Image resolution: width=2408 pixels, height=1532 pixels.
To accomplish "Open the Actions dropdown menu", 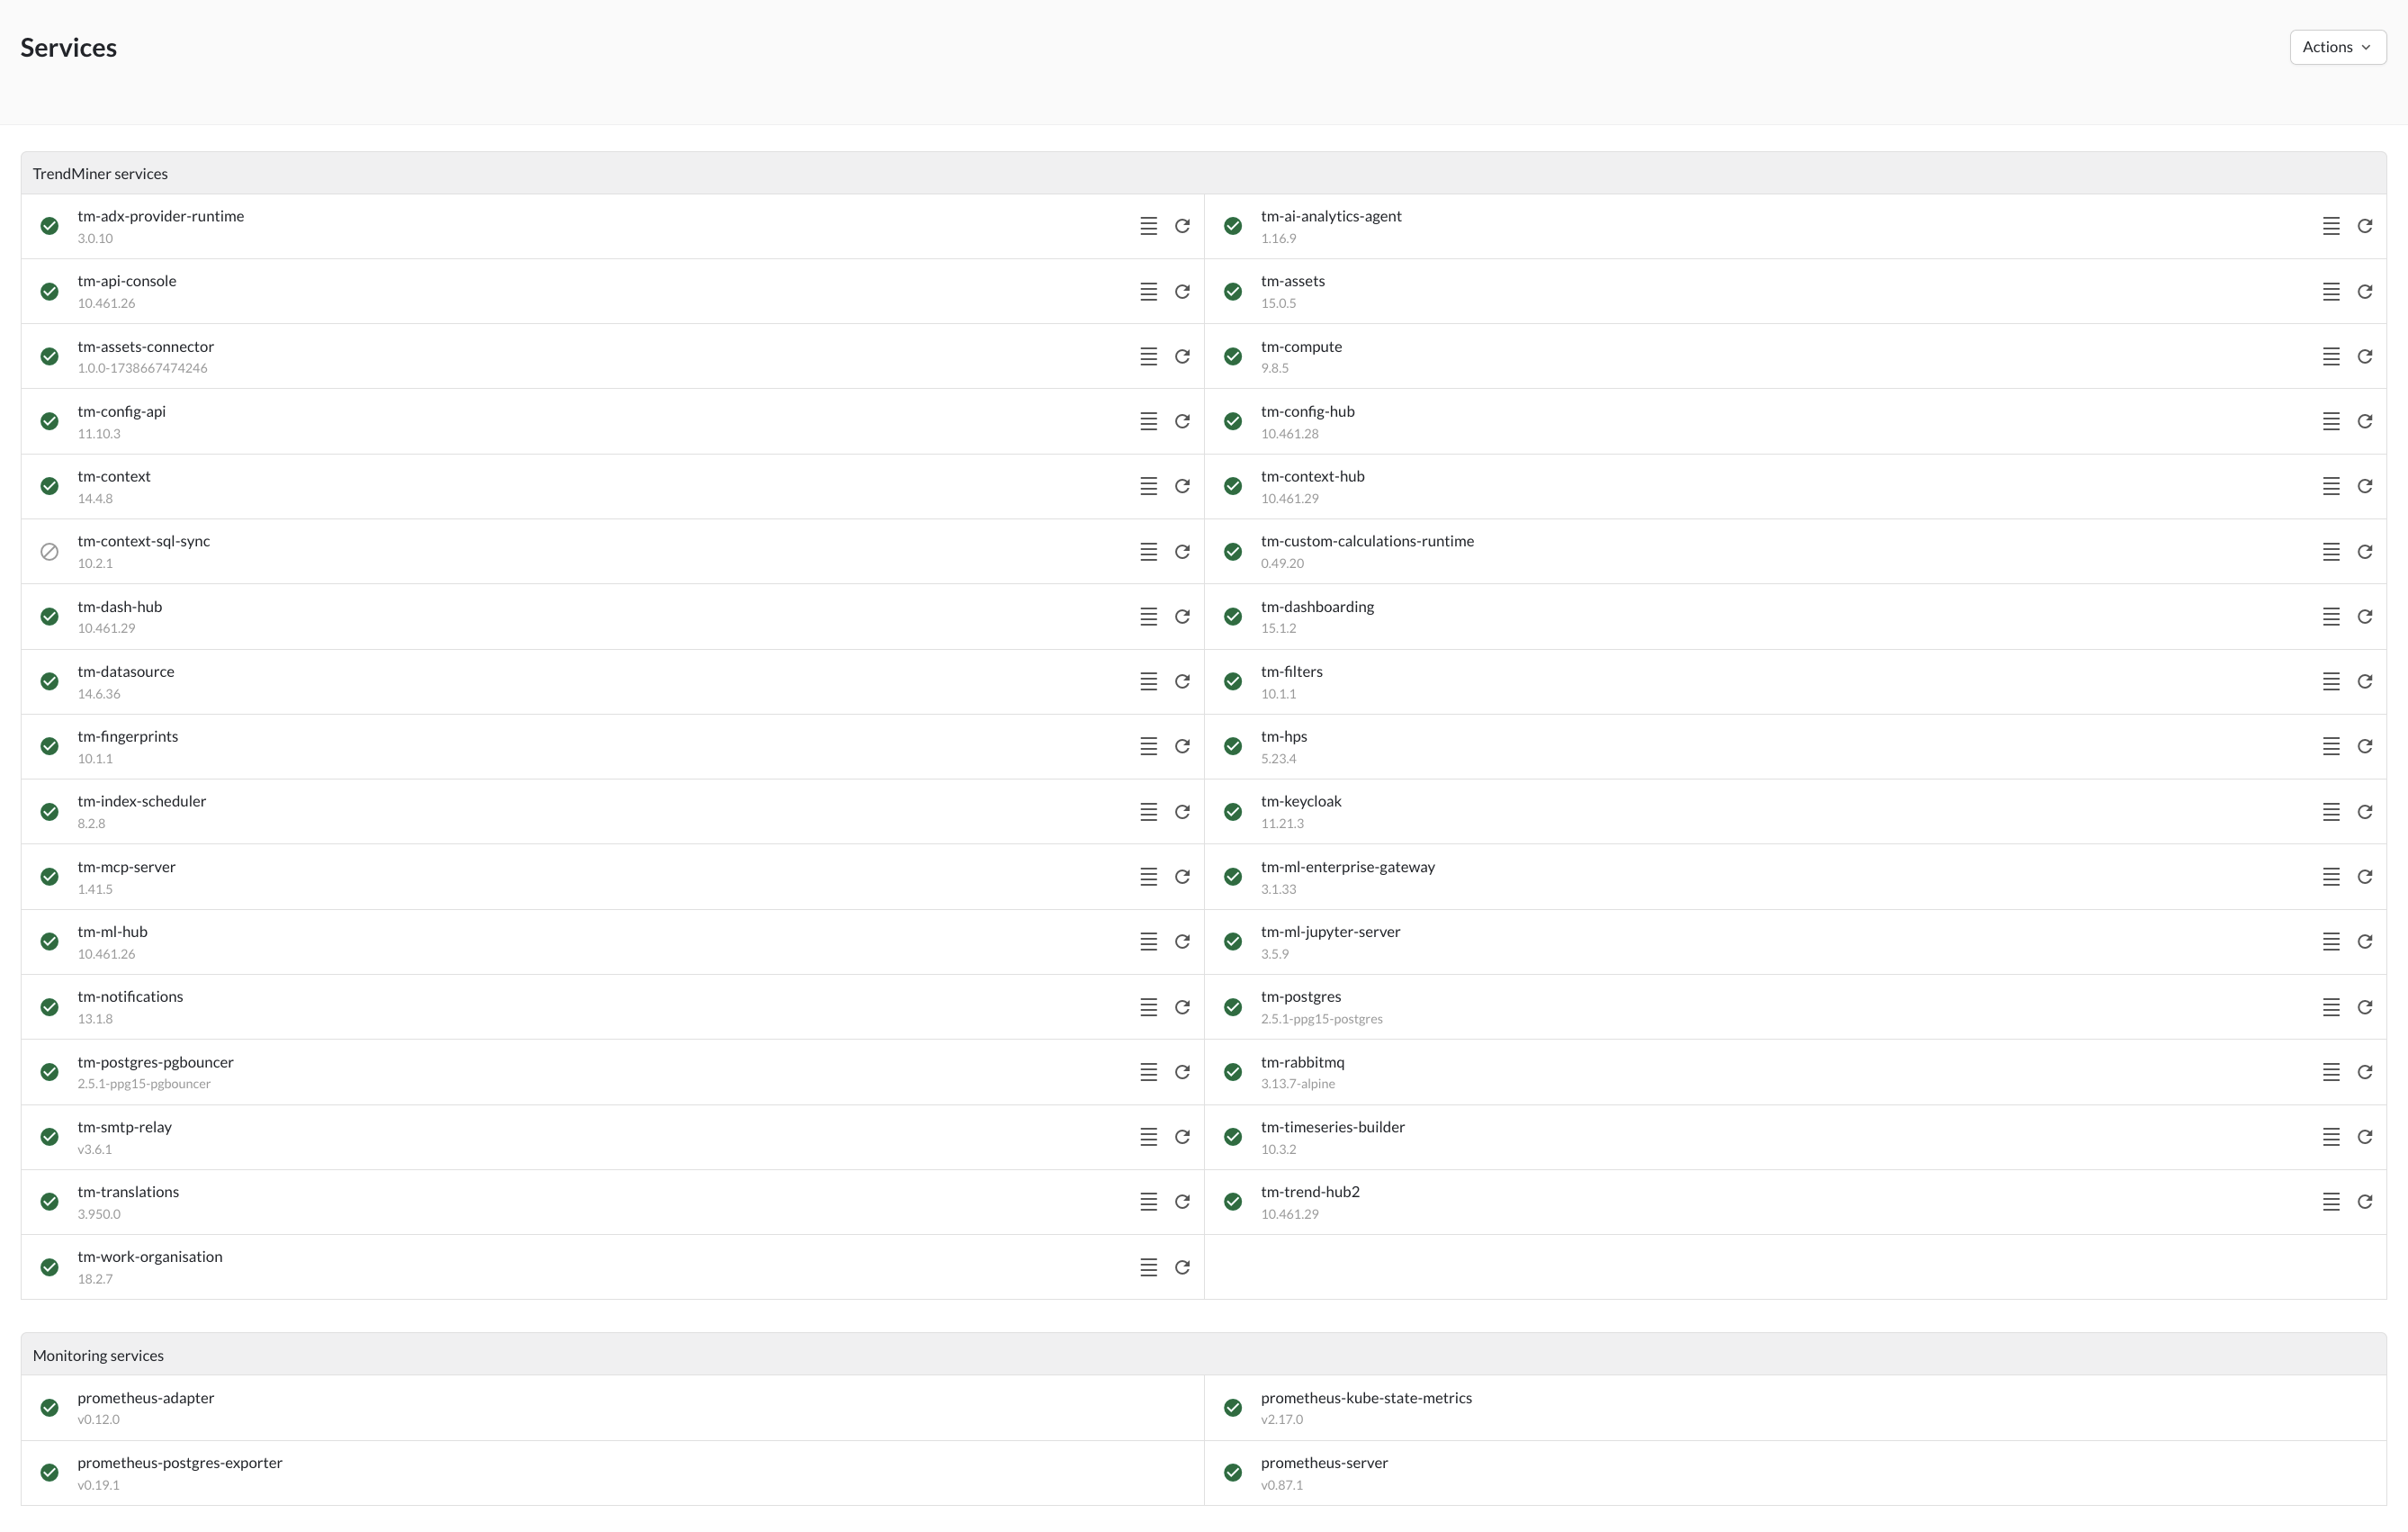I will [2337, 47].
